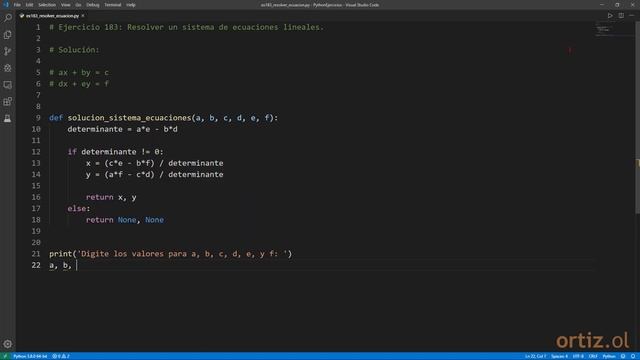Open the Debug menu
The width and height of the screenshot is (640, 360).
93,5
